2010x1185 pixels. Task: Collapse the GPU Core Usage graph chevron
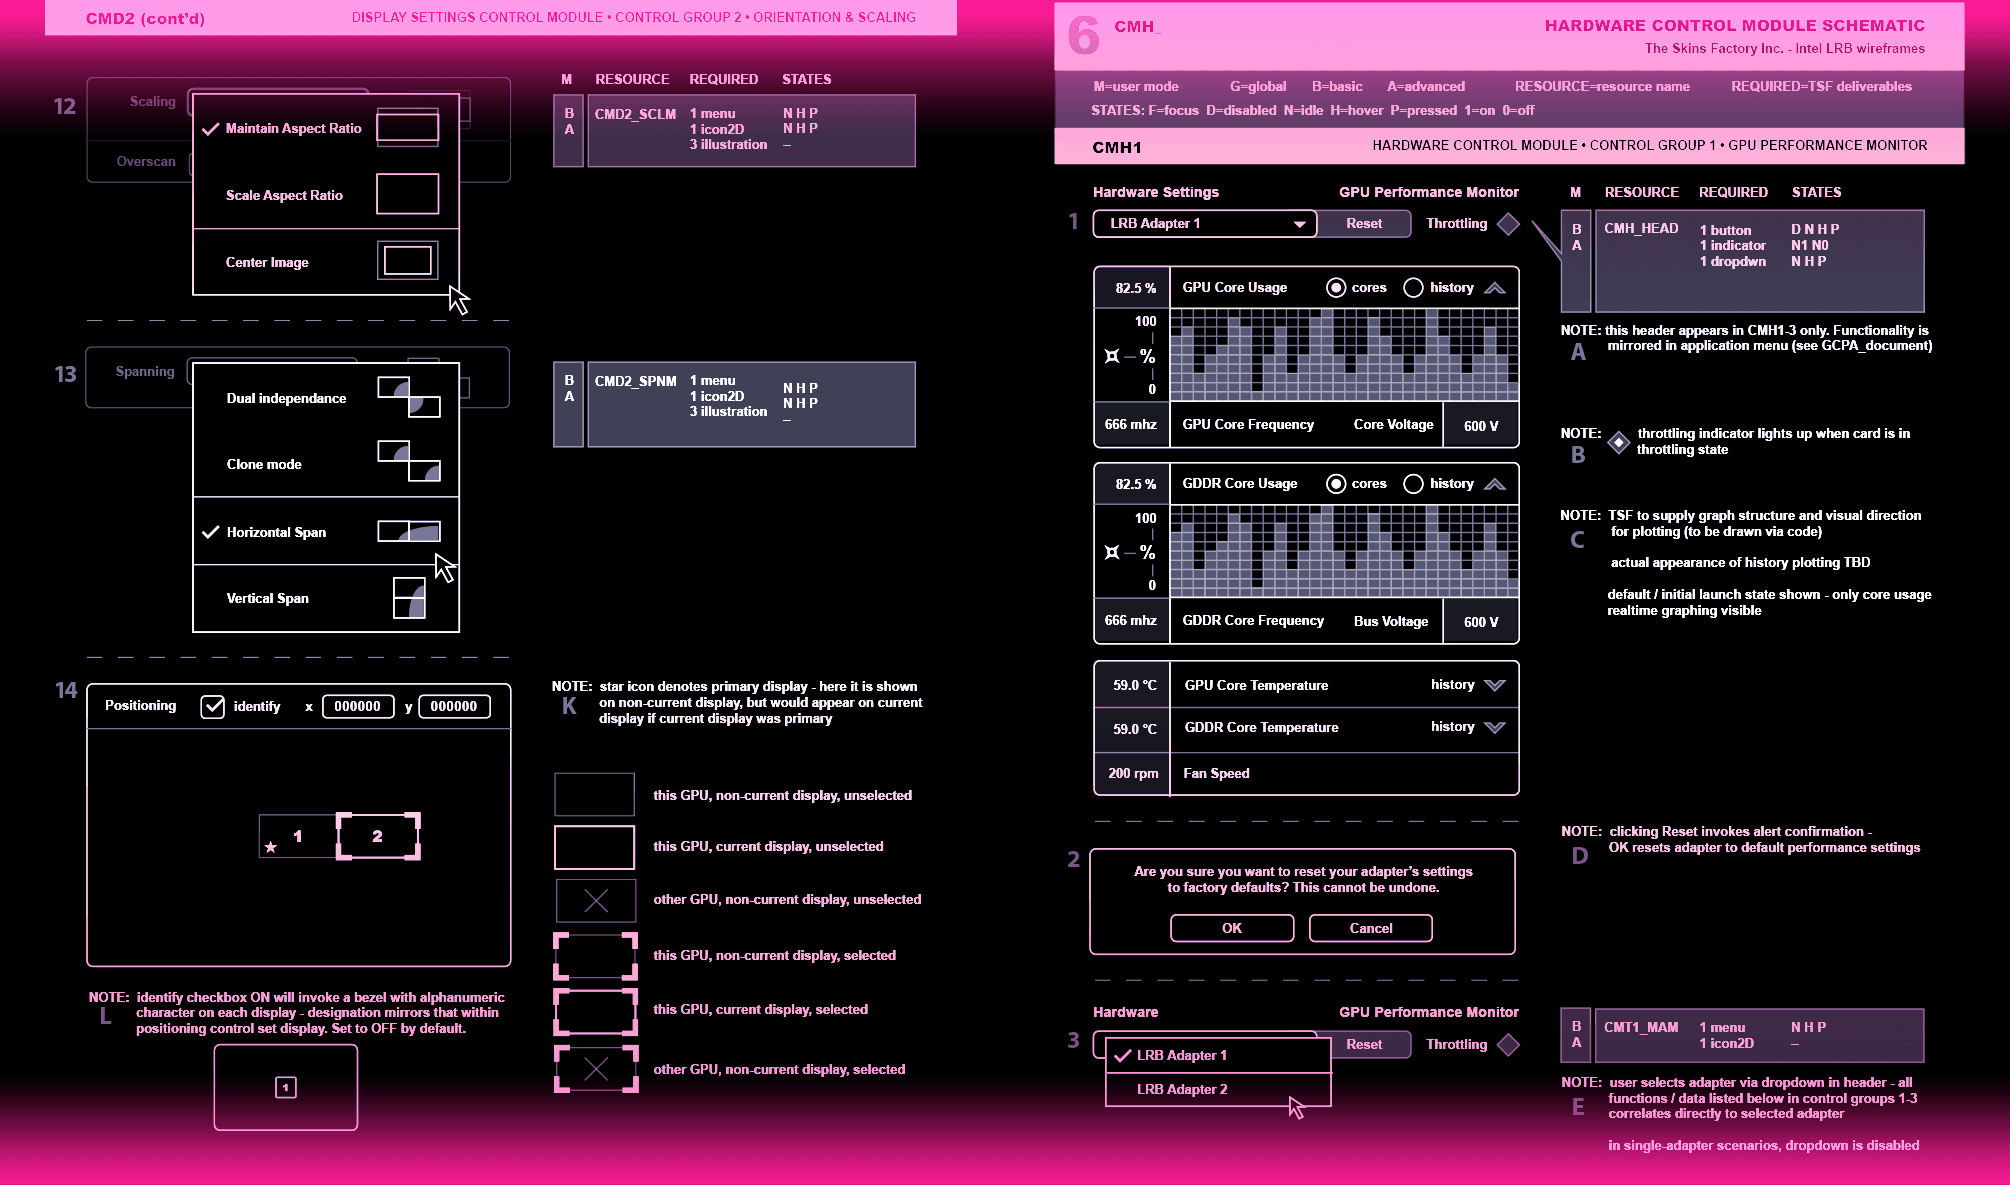1495,288
